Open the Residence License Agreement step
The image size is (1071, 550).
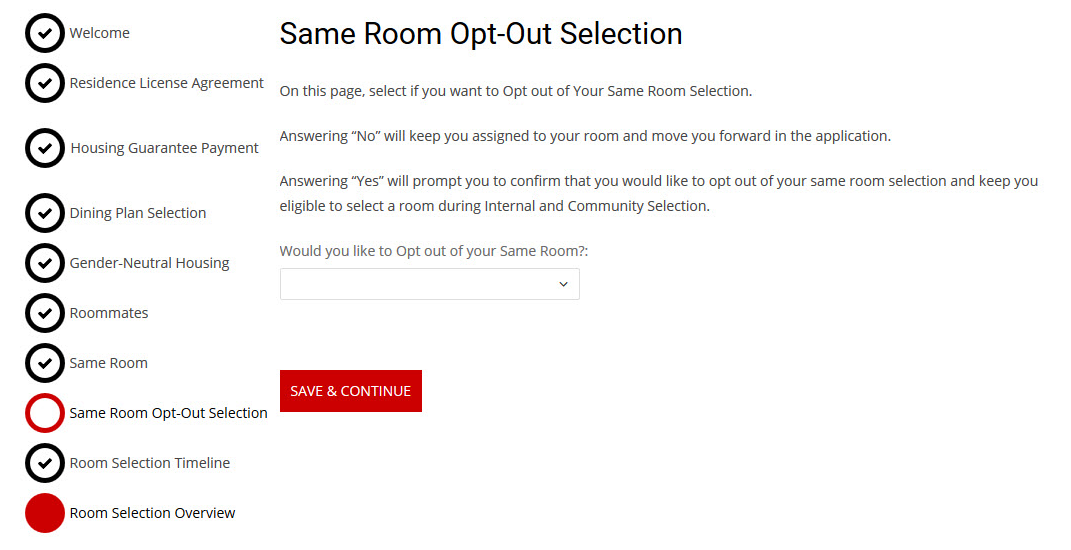166,83
